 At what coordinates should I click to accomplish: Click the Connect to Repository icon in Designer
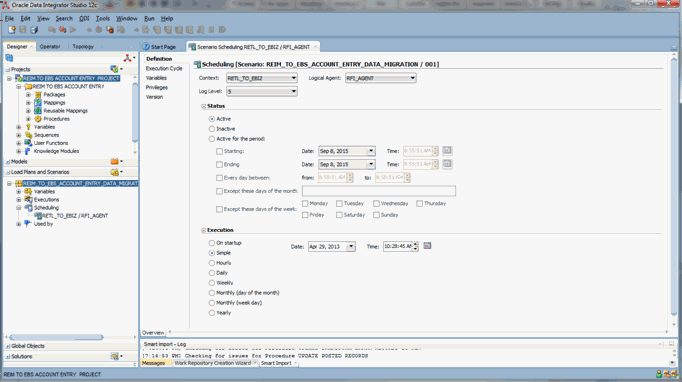[9, 58]
